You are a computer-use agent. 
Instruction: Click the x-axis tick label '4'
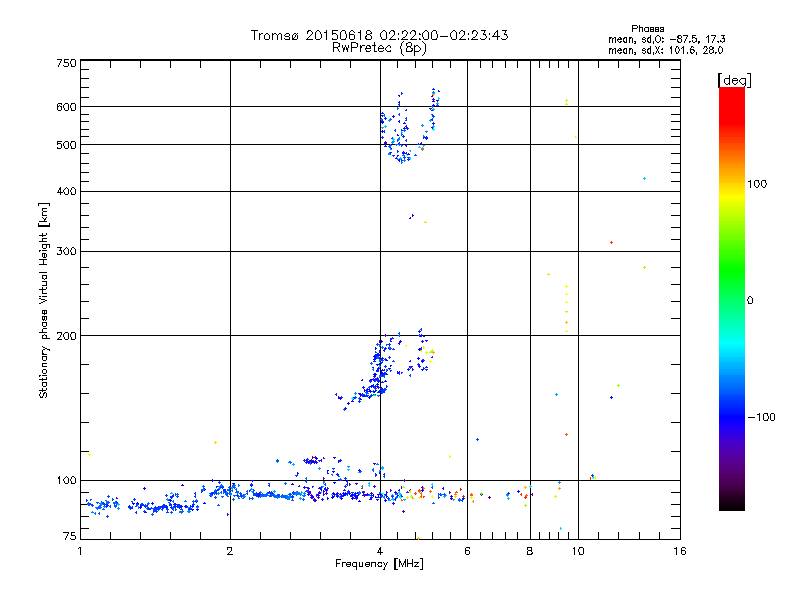coord(380,551)
